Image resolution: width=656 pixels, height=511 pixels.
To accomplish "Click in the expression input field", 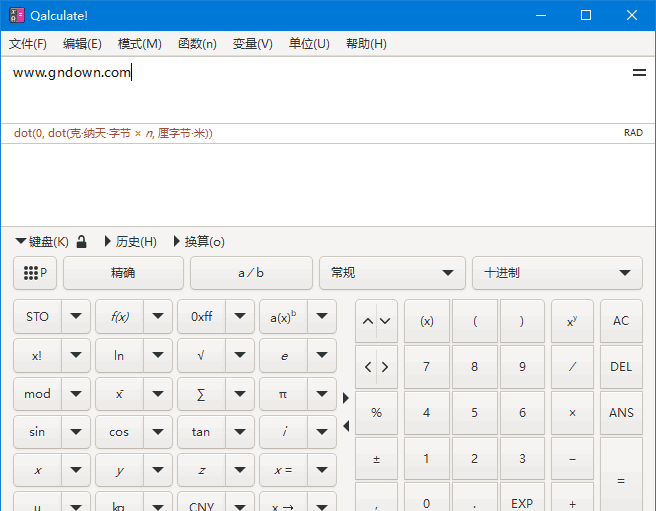I will click(x=318, y=90).
